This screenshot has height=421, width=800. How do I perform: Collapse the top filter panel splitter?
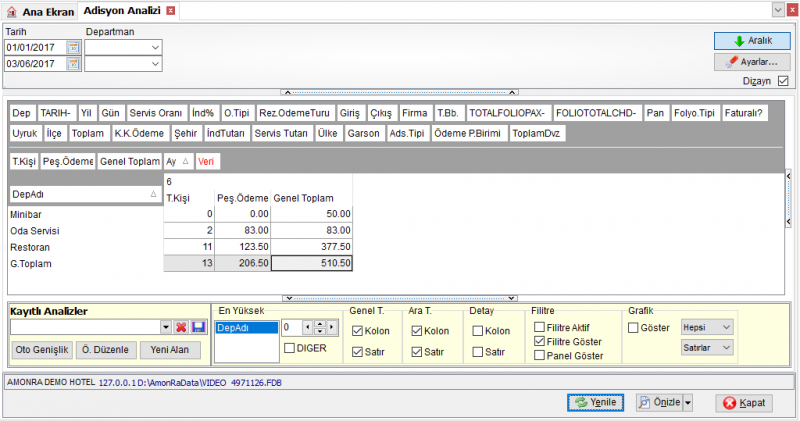(x=399, y=92)
